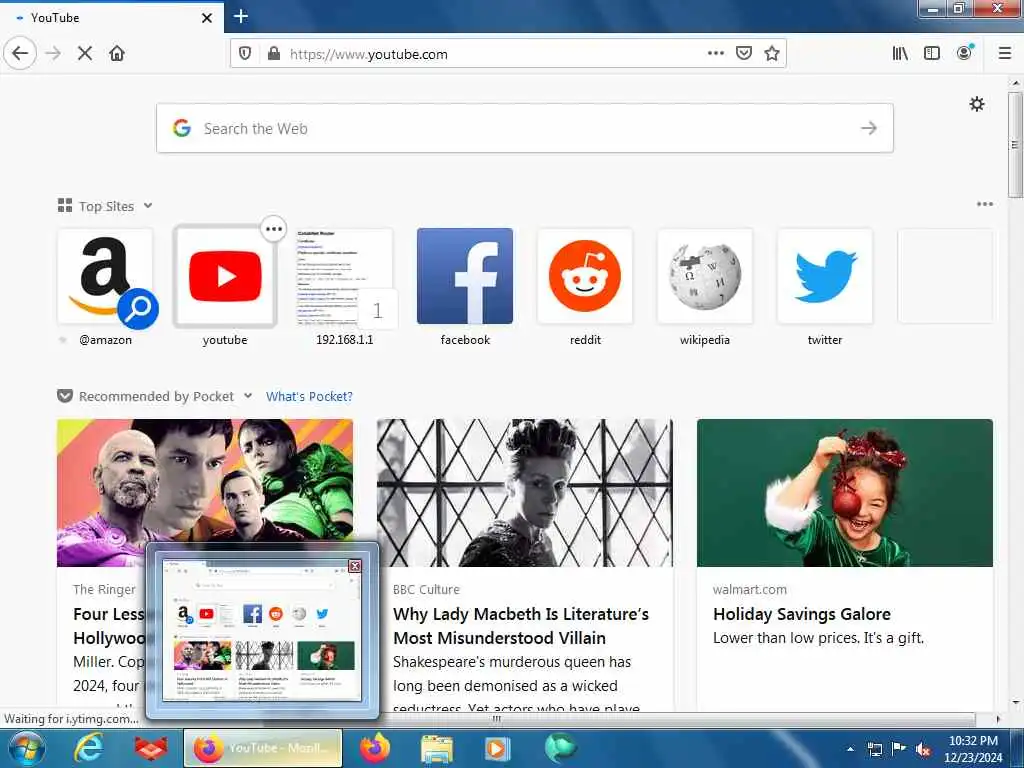The height and width of the screenshot is (768, 1024).
Task: Select the Firefox taskbar preview thumbnail
Action: point(261,631)
